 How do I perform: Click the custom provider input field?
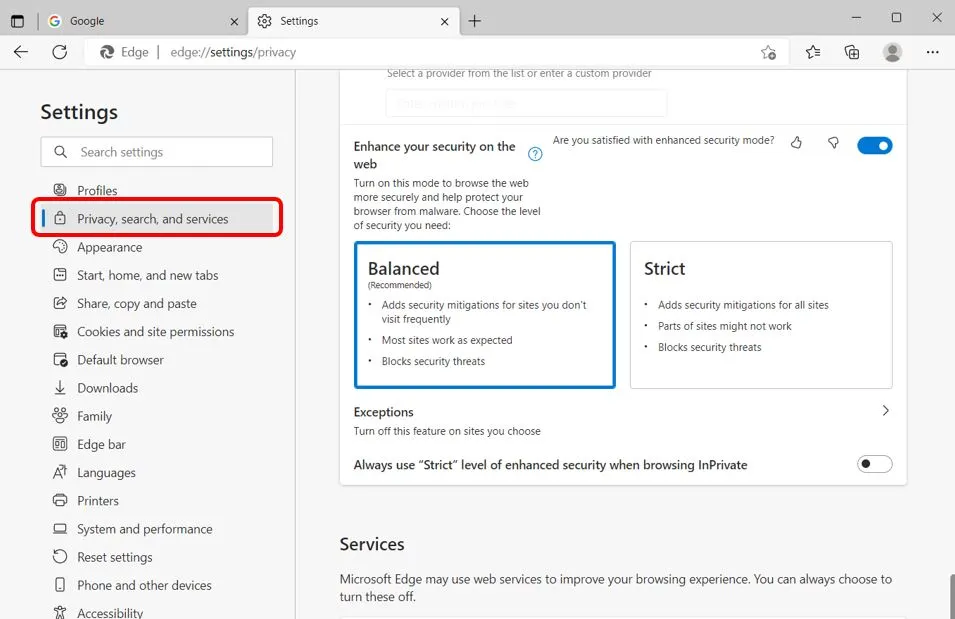tap(526, 103)
